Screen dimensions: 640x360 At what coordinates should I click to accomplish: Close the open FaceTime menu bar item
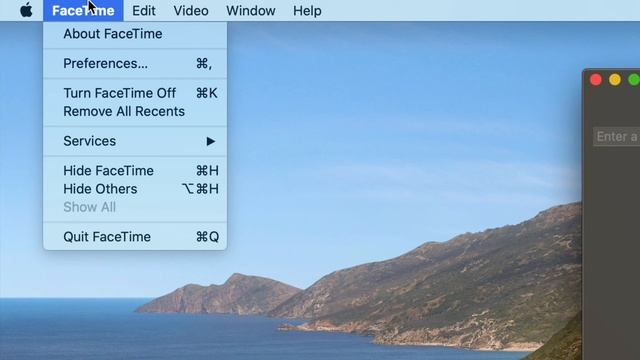click(83, 11)
